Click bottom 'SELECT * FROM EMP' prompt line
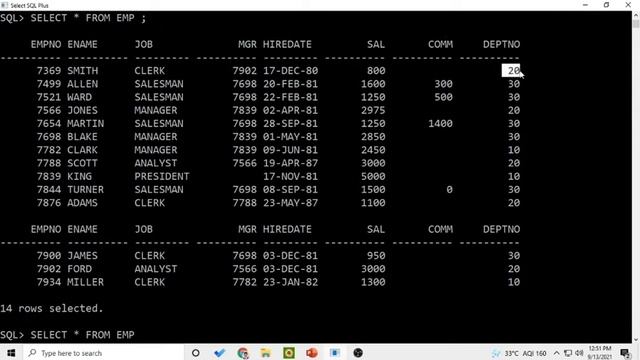640x360 pixels. 67,335
